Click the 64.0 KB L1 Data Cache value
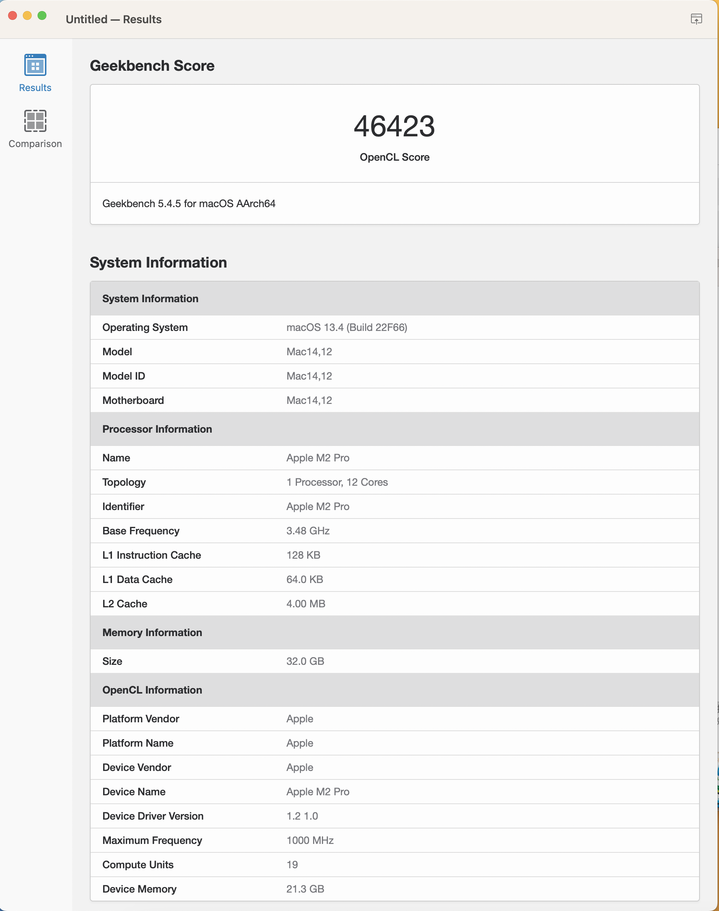 [x=304, y=580]
